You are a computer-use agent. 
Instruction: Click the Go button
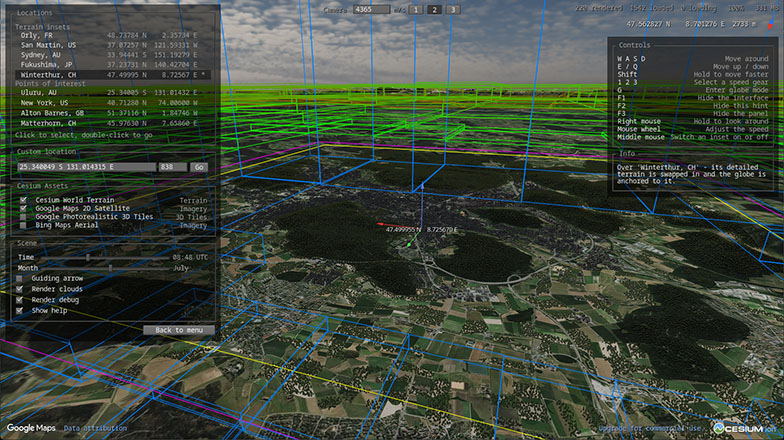tap(199, 167)
